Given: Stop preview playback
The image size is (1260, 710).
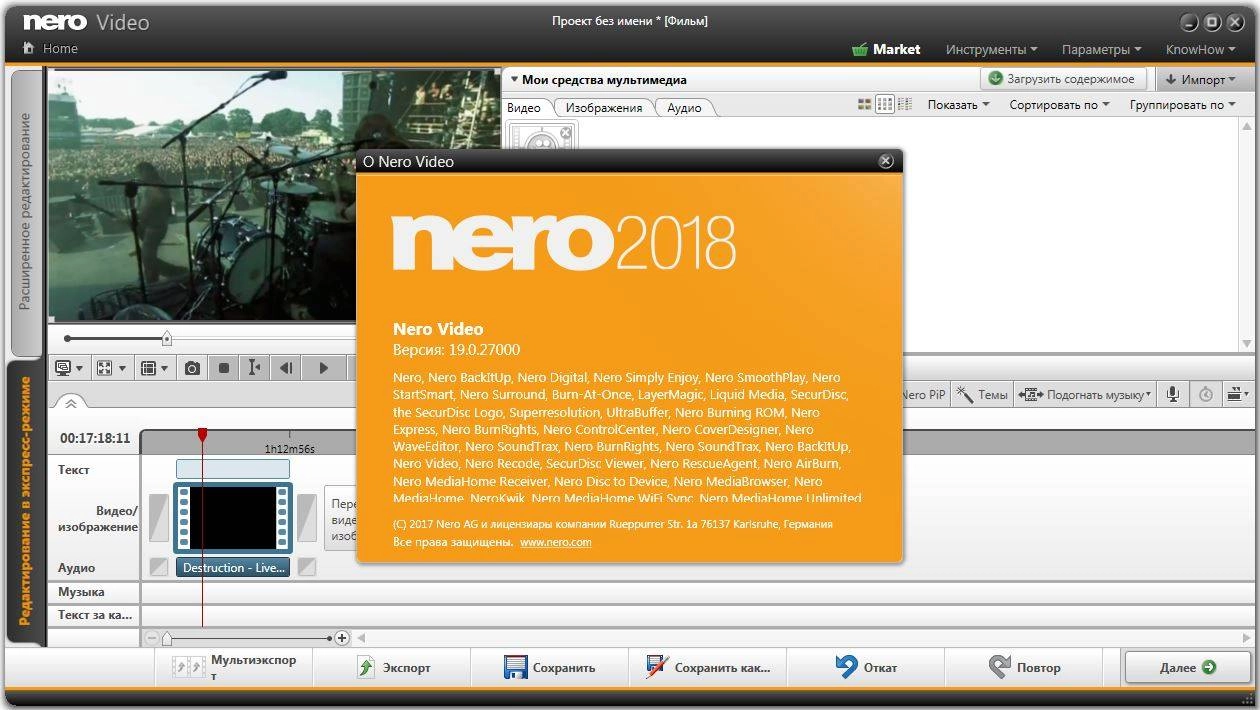Looking at the screenshot, I should tap(224, 368).
